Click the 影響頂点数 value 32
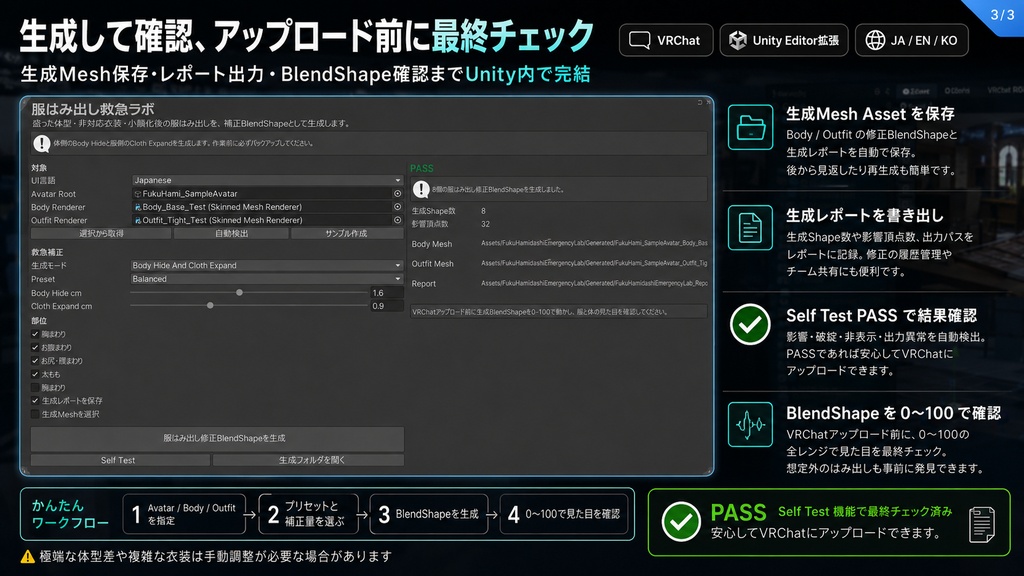This screenshot has height=576, width=1024. [485, 224]
